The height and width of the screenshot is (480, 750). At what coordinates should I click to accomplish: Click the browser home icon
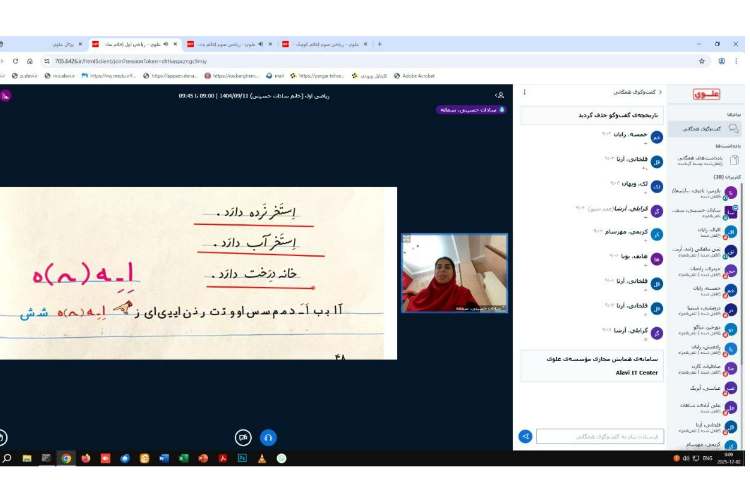click(30, 61)
